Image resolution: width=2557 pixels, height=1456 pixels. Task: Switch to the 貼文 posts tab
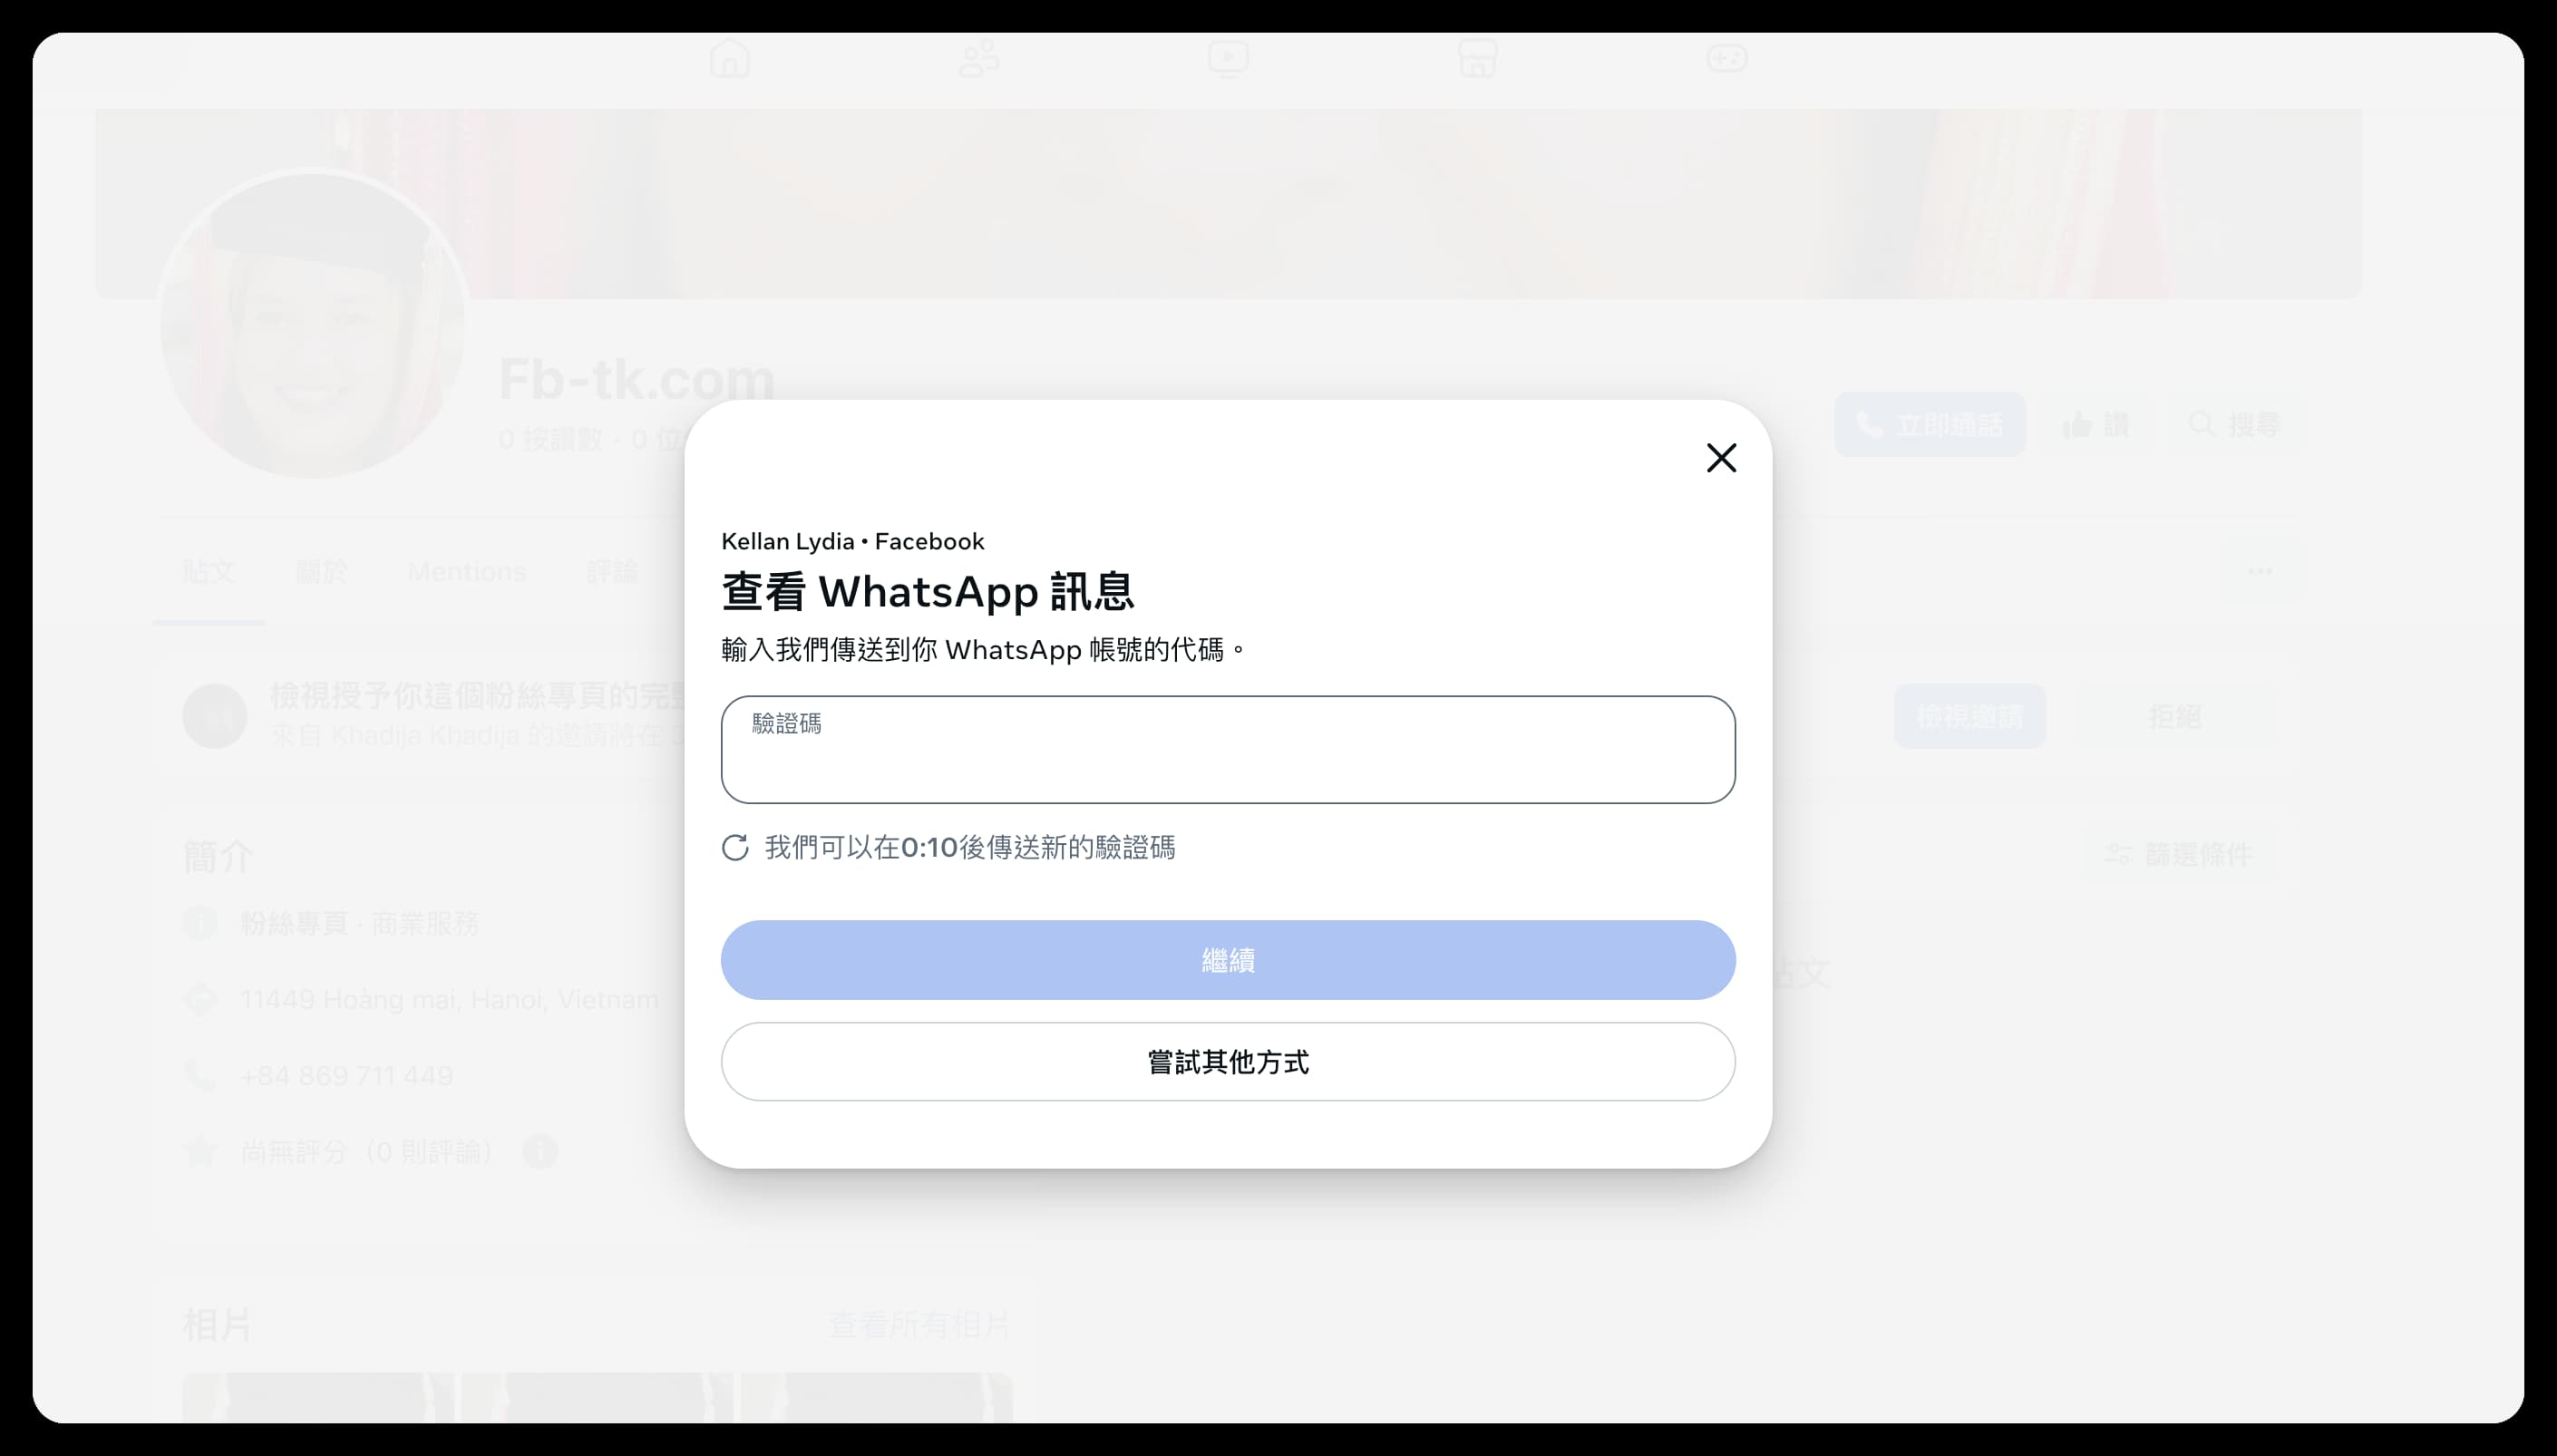209,572
